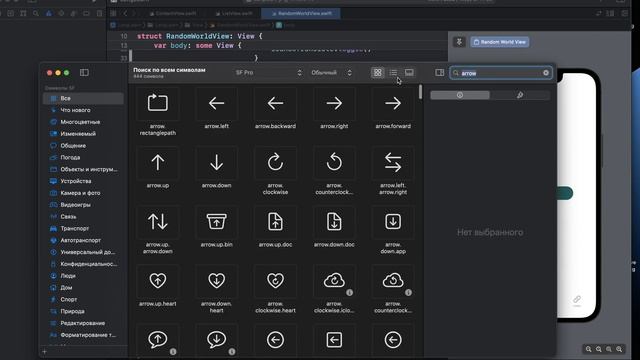This screenshot has height=360, width=640.
Task: Click the symbols grid scrollbar
Action: pos(420,92)
